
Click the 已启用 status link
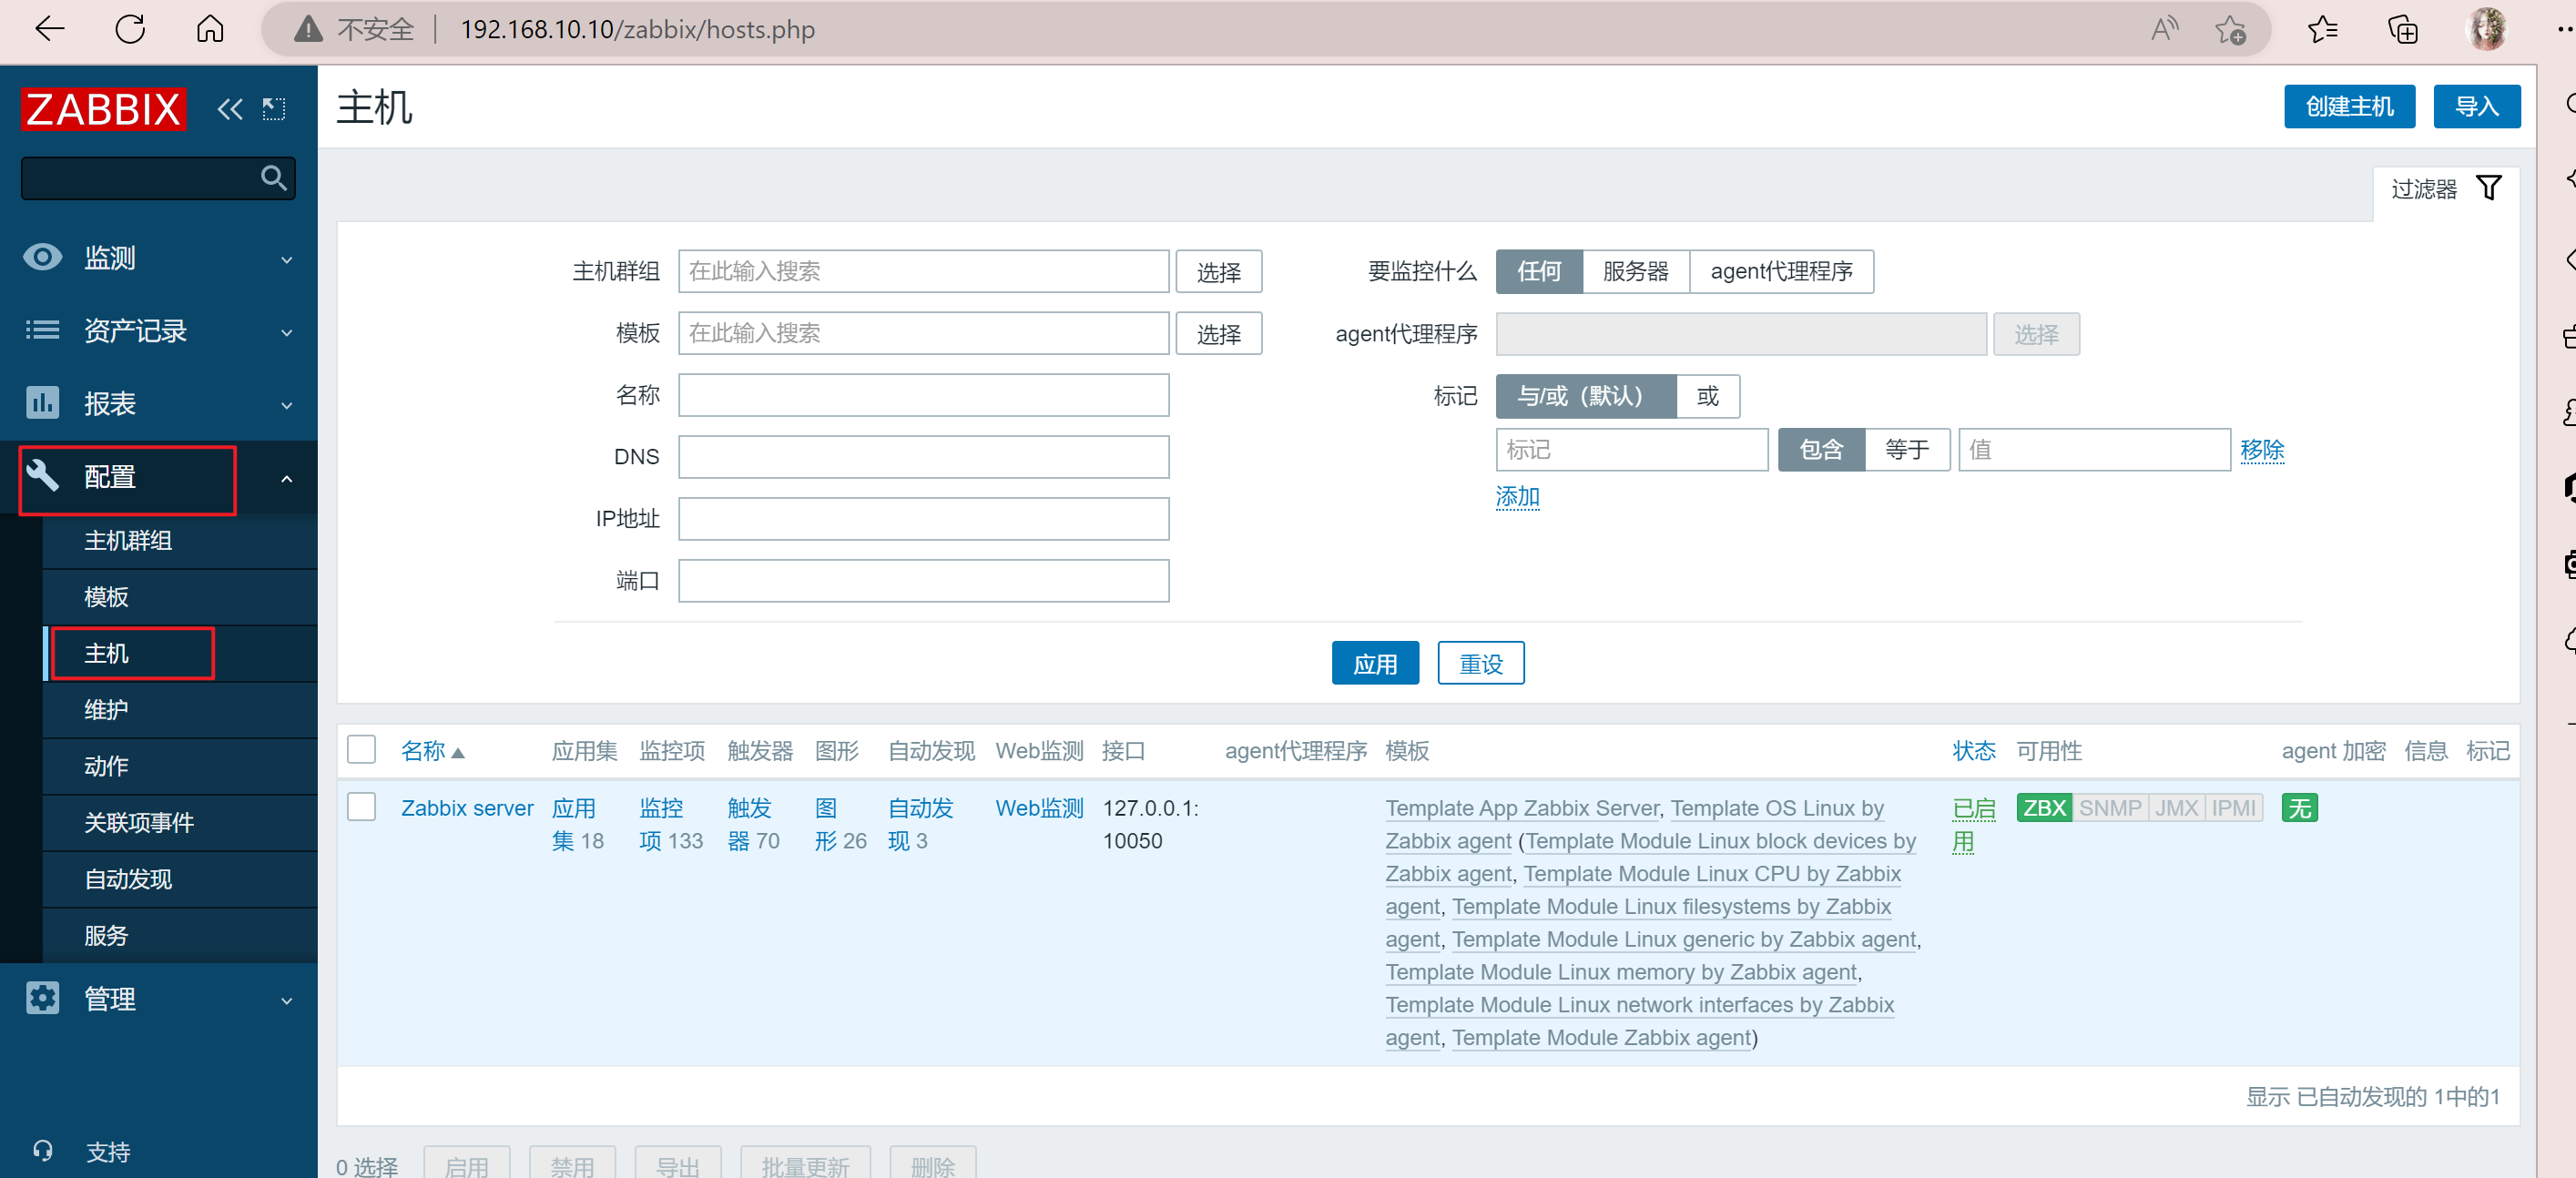(x=1973, y=825)
